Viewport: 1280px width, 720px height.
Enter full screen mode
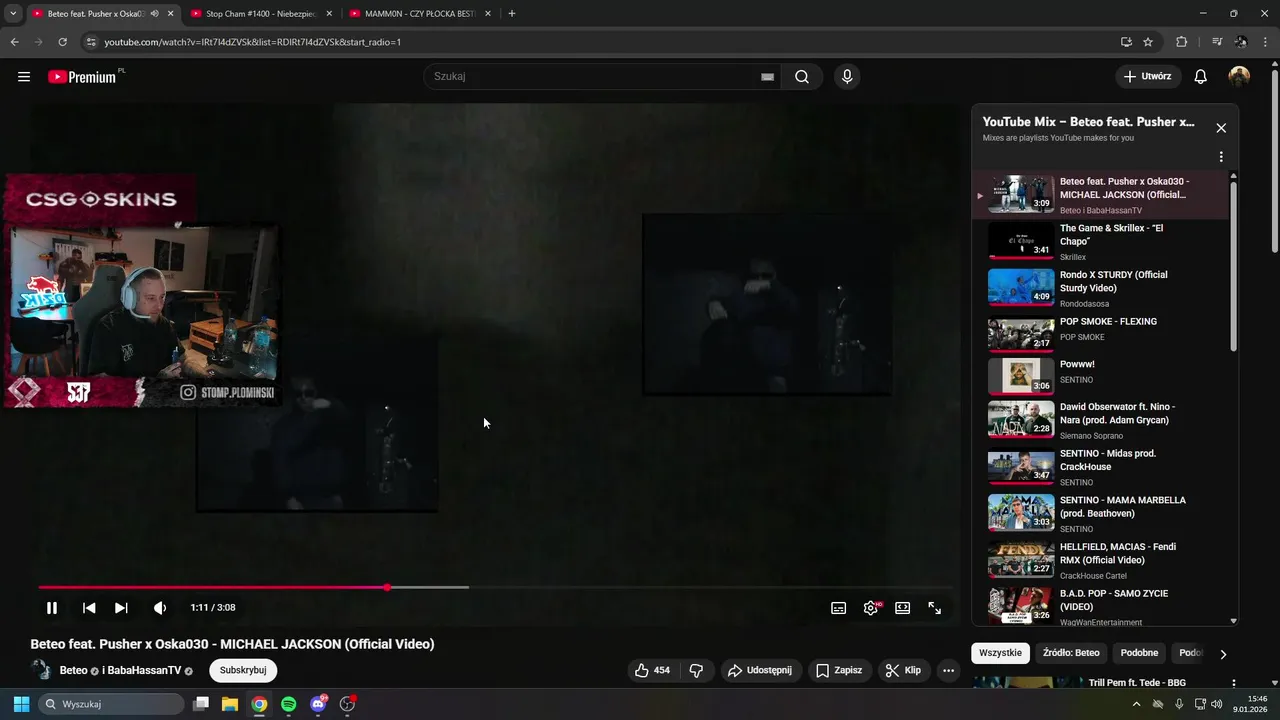tap(935, 608)
